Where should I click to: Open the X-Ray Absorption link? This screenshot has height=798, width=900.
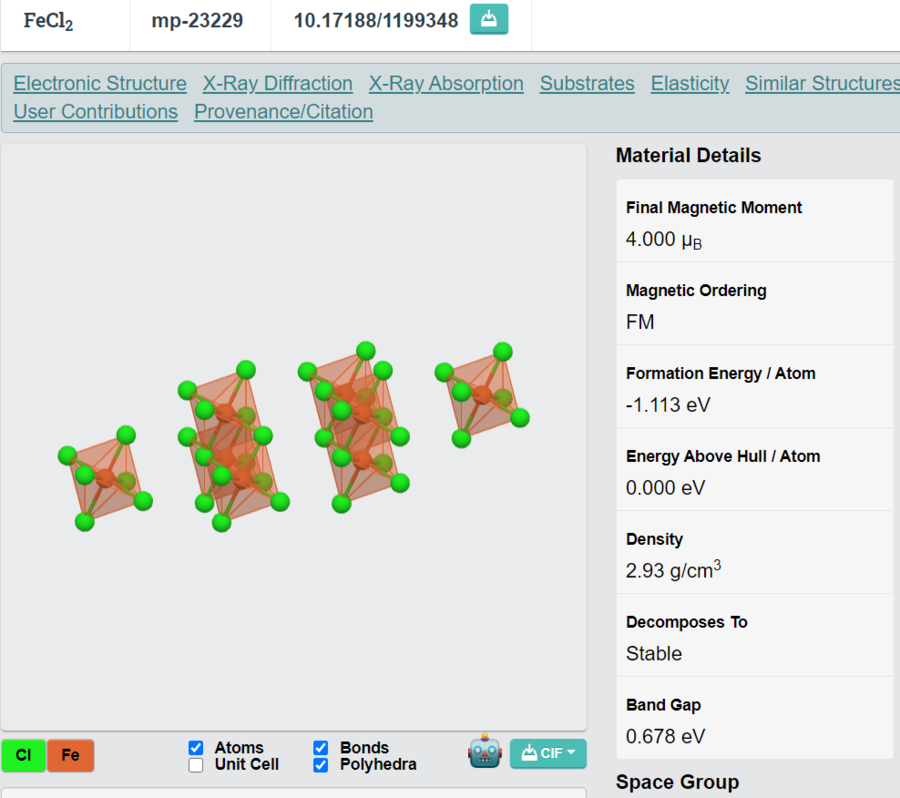pyautogui.click(x=446, y=84)
